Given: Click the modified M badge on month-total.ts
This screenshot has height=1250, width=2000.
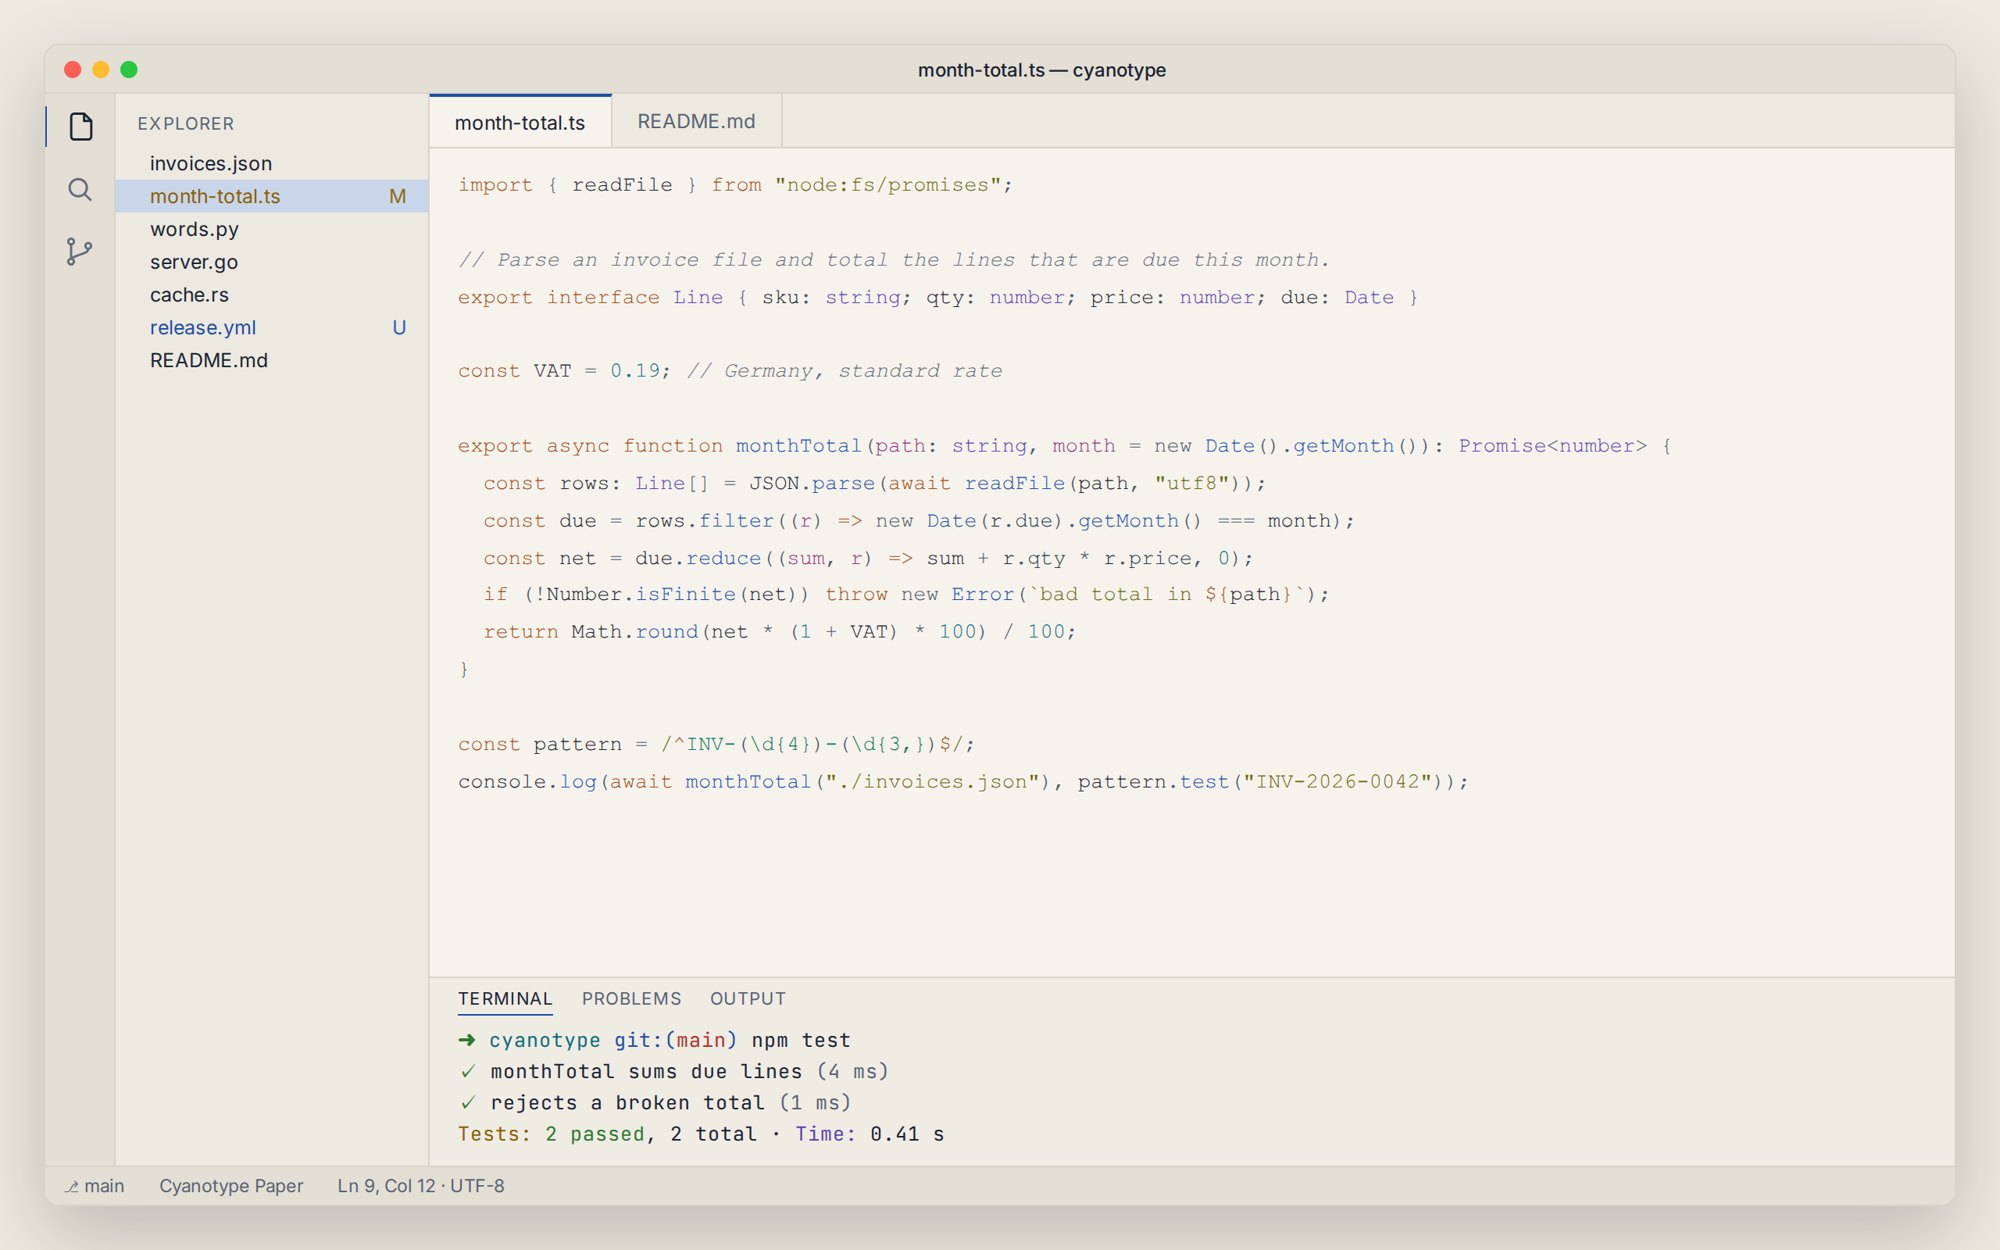Looking at the screenshot, I should pyautogui.click(x=397, y=196).
